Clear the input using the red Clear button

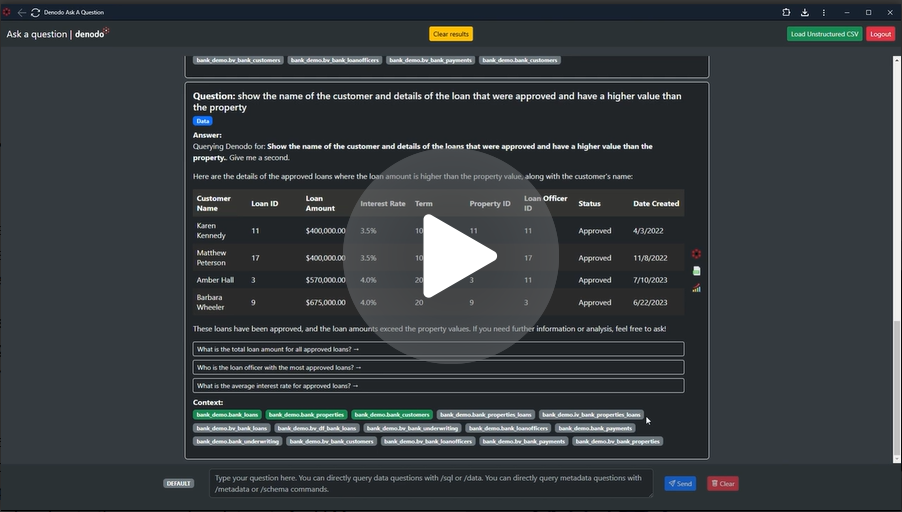[x=723, y=483]
